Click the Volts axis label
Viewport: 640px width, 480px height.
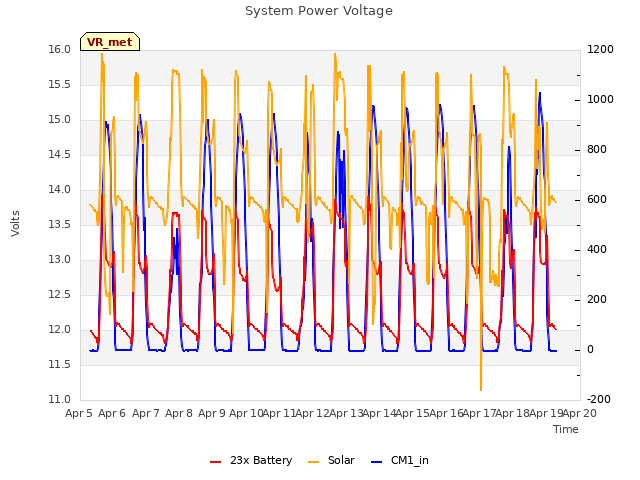(16, 223)
